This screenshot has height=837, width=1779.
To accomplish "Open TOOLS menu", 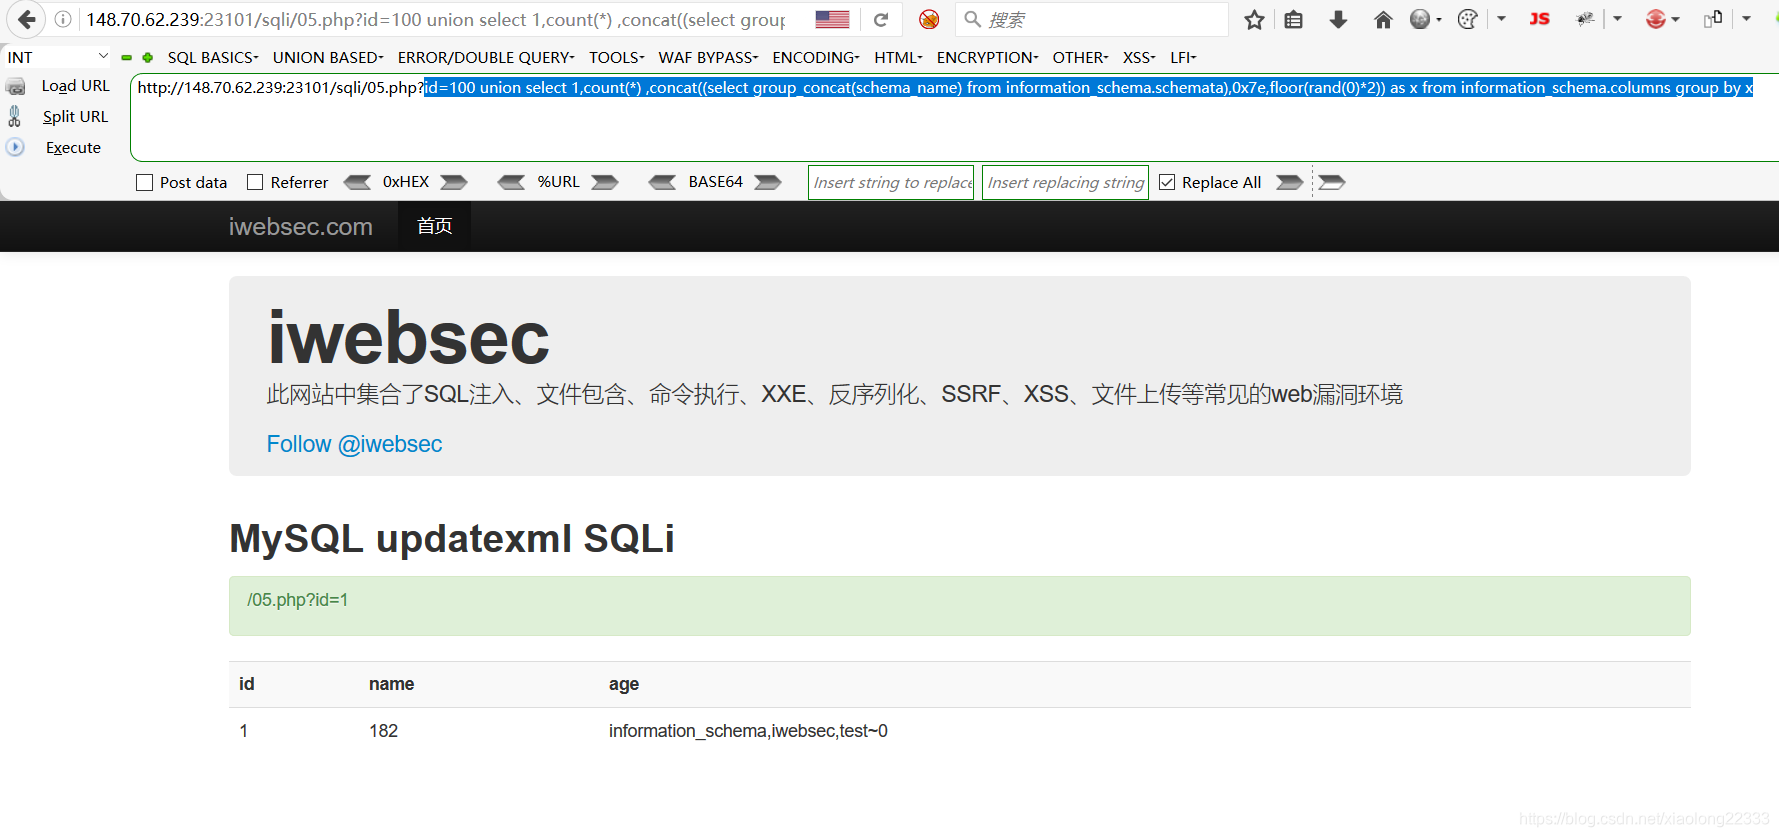I will (x=616, y=58).
